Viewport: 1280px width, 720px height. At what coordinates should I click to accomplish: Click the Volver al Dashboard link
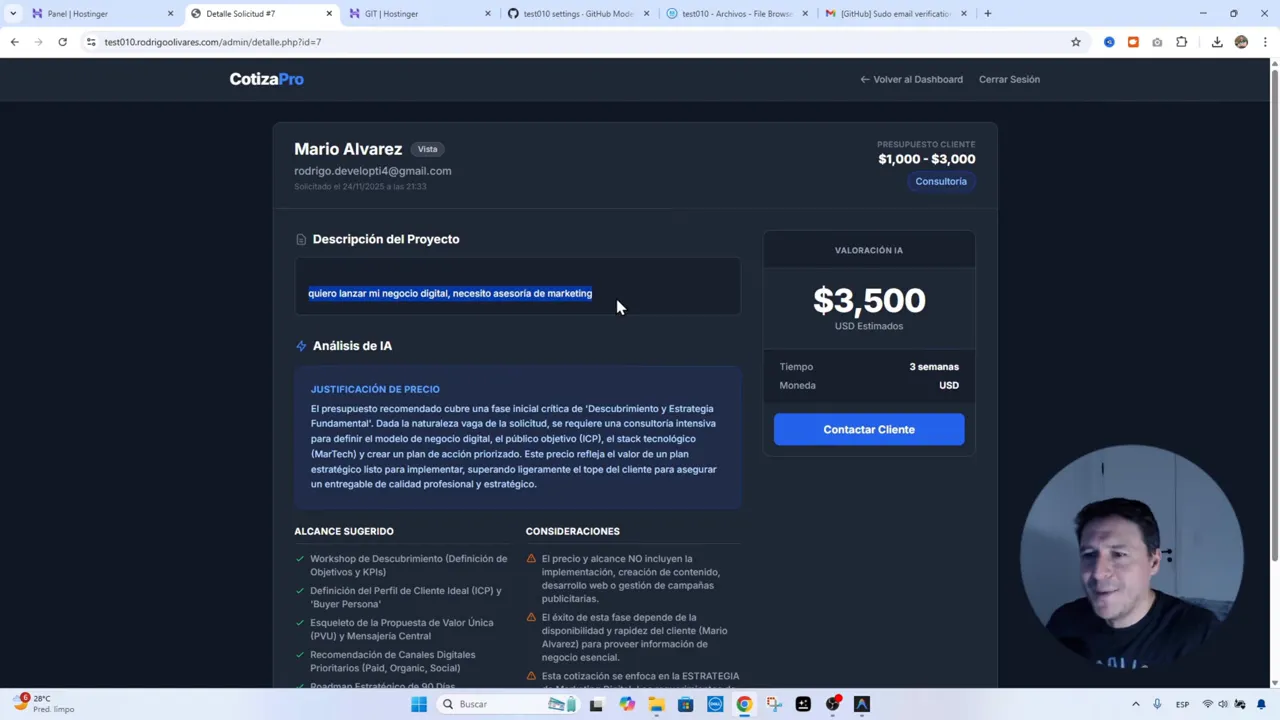[x=911, y=79]
